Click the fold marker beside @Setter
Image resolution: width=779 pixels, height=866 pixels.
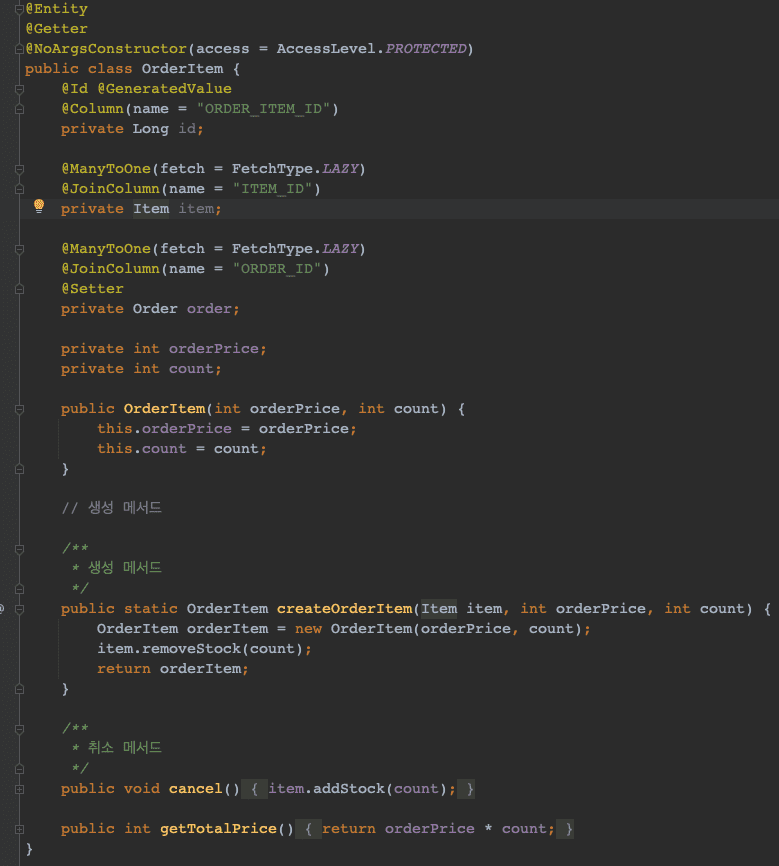click(x=19, y=289)
